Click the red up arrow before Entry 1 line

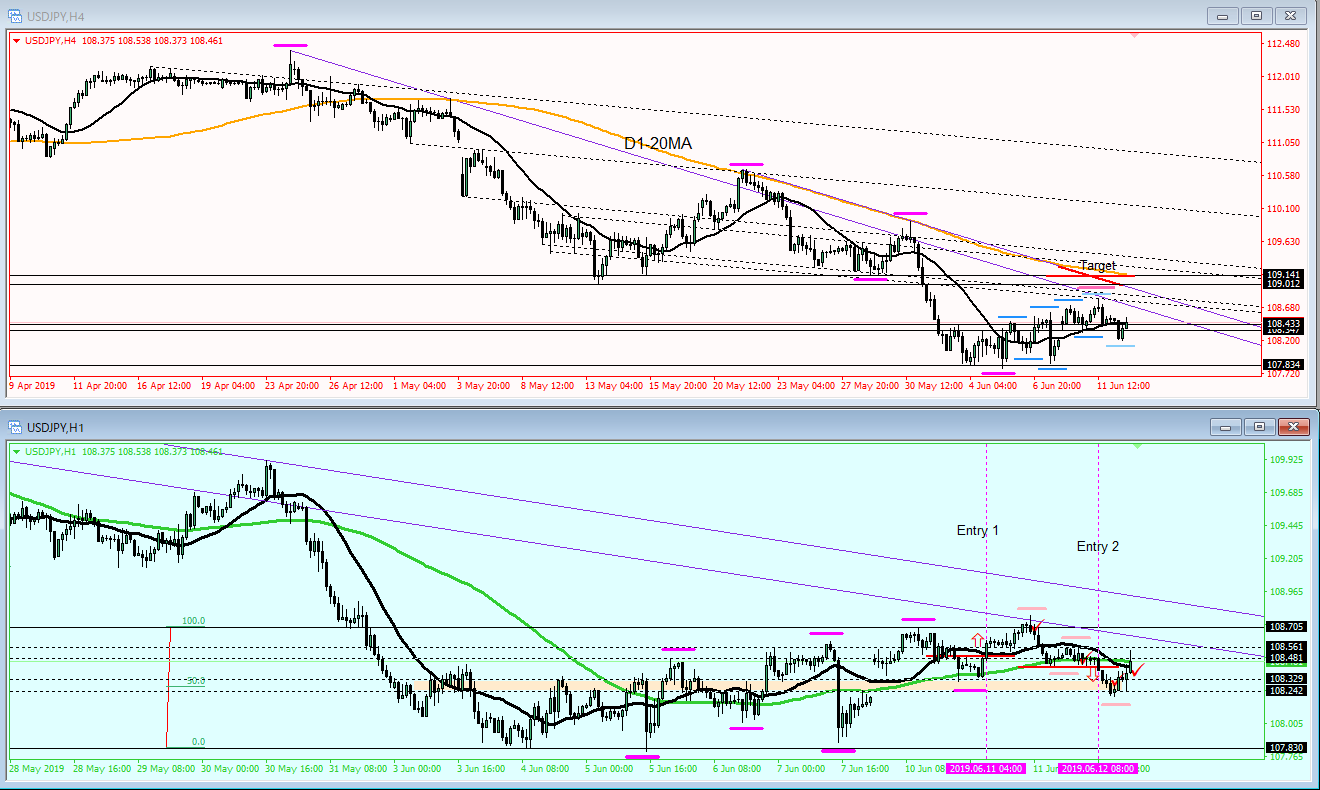976,639
